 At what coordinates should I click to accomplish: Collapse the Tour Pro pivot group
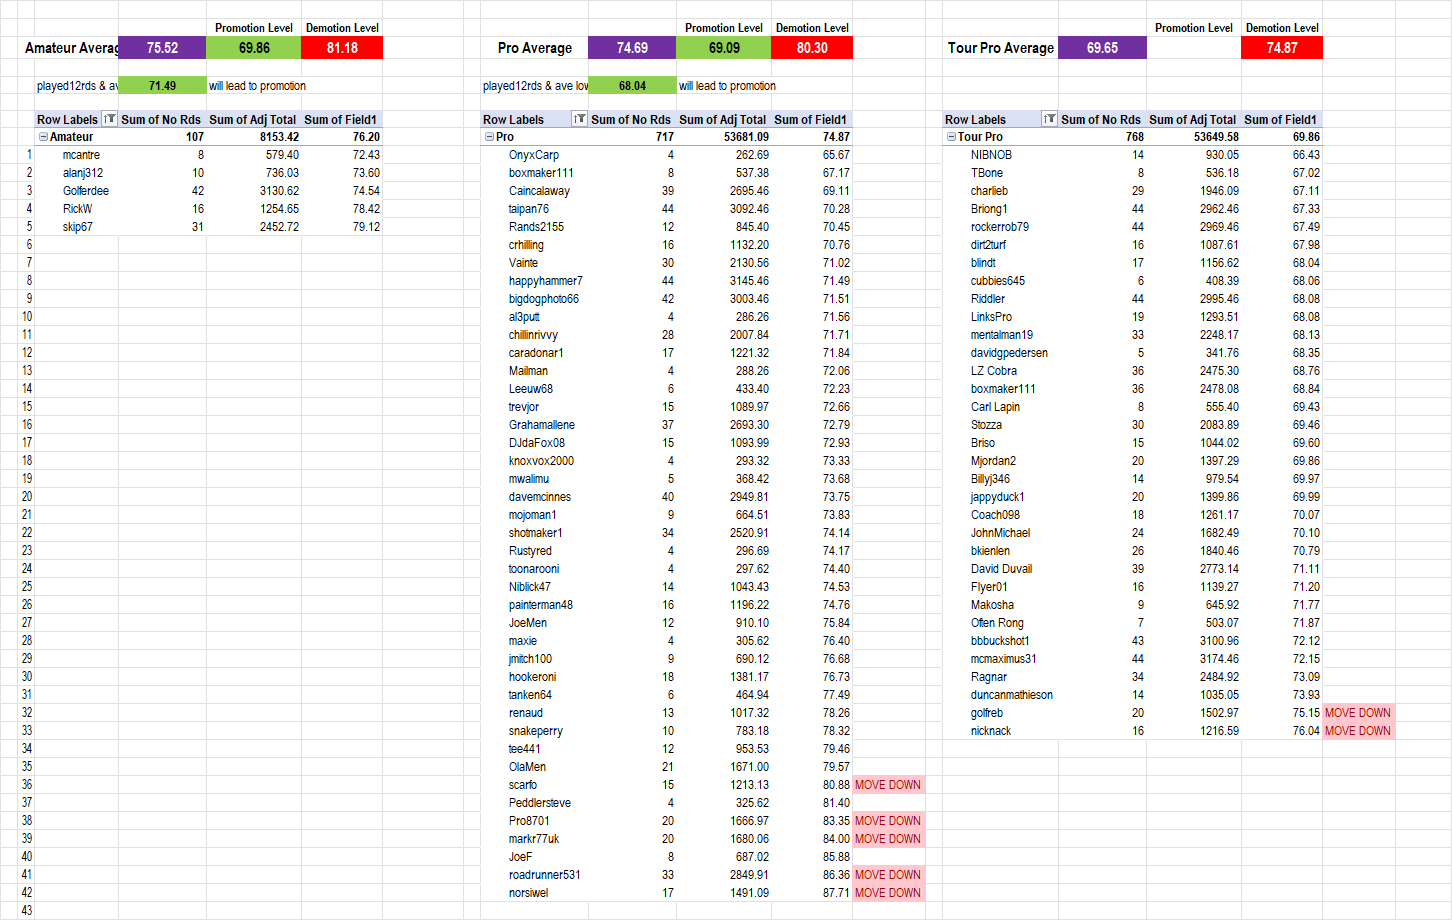[x=951, y=137]
